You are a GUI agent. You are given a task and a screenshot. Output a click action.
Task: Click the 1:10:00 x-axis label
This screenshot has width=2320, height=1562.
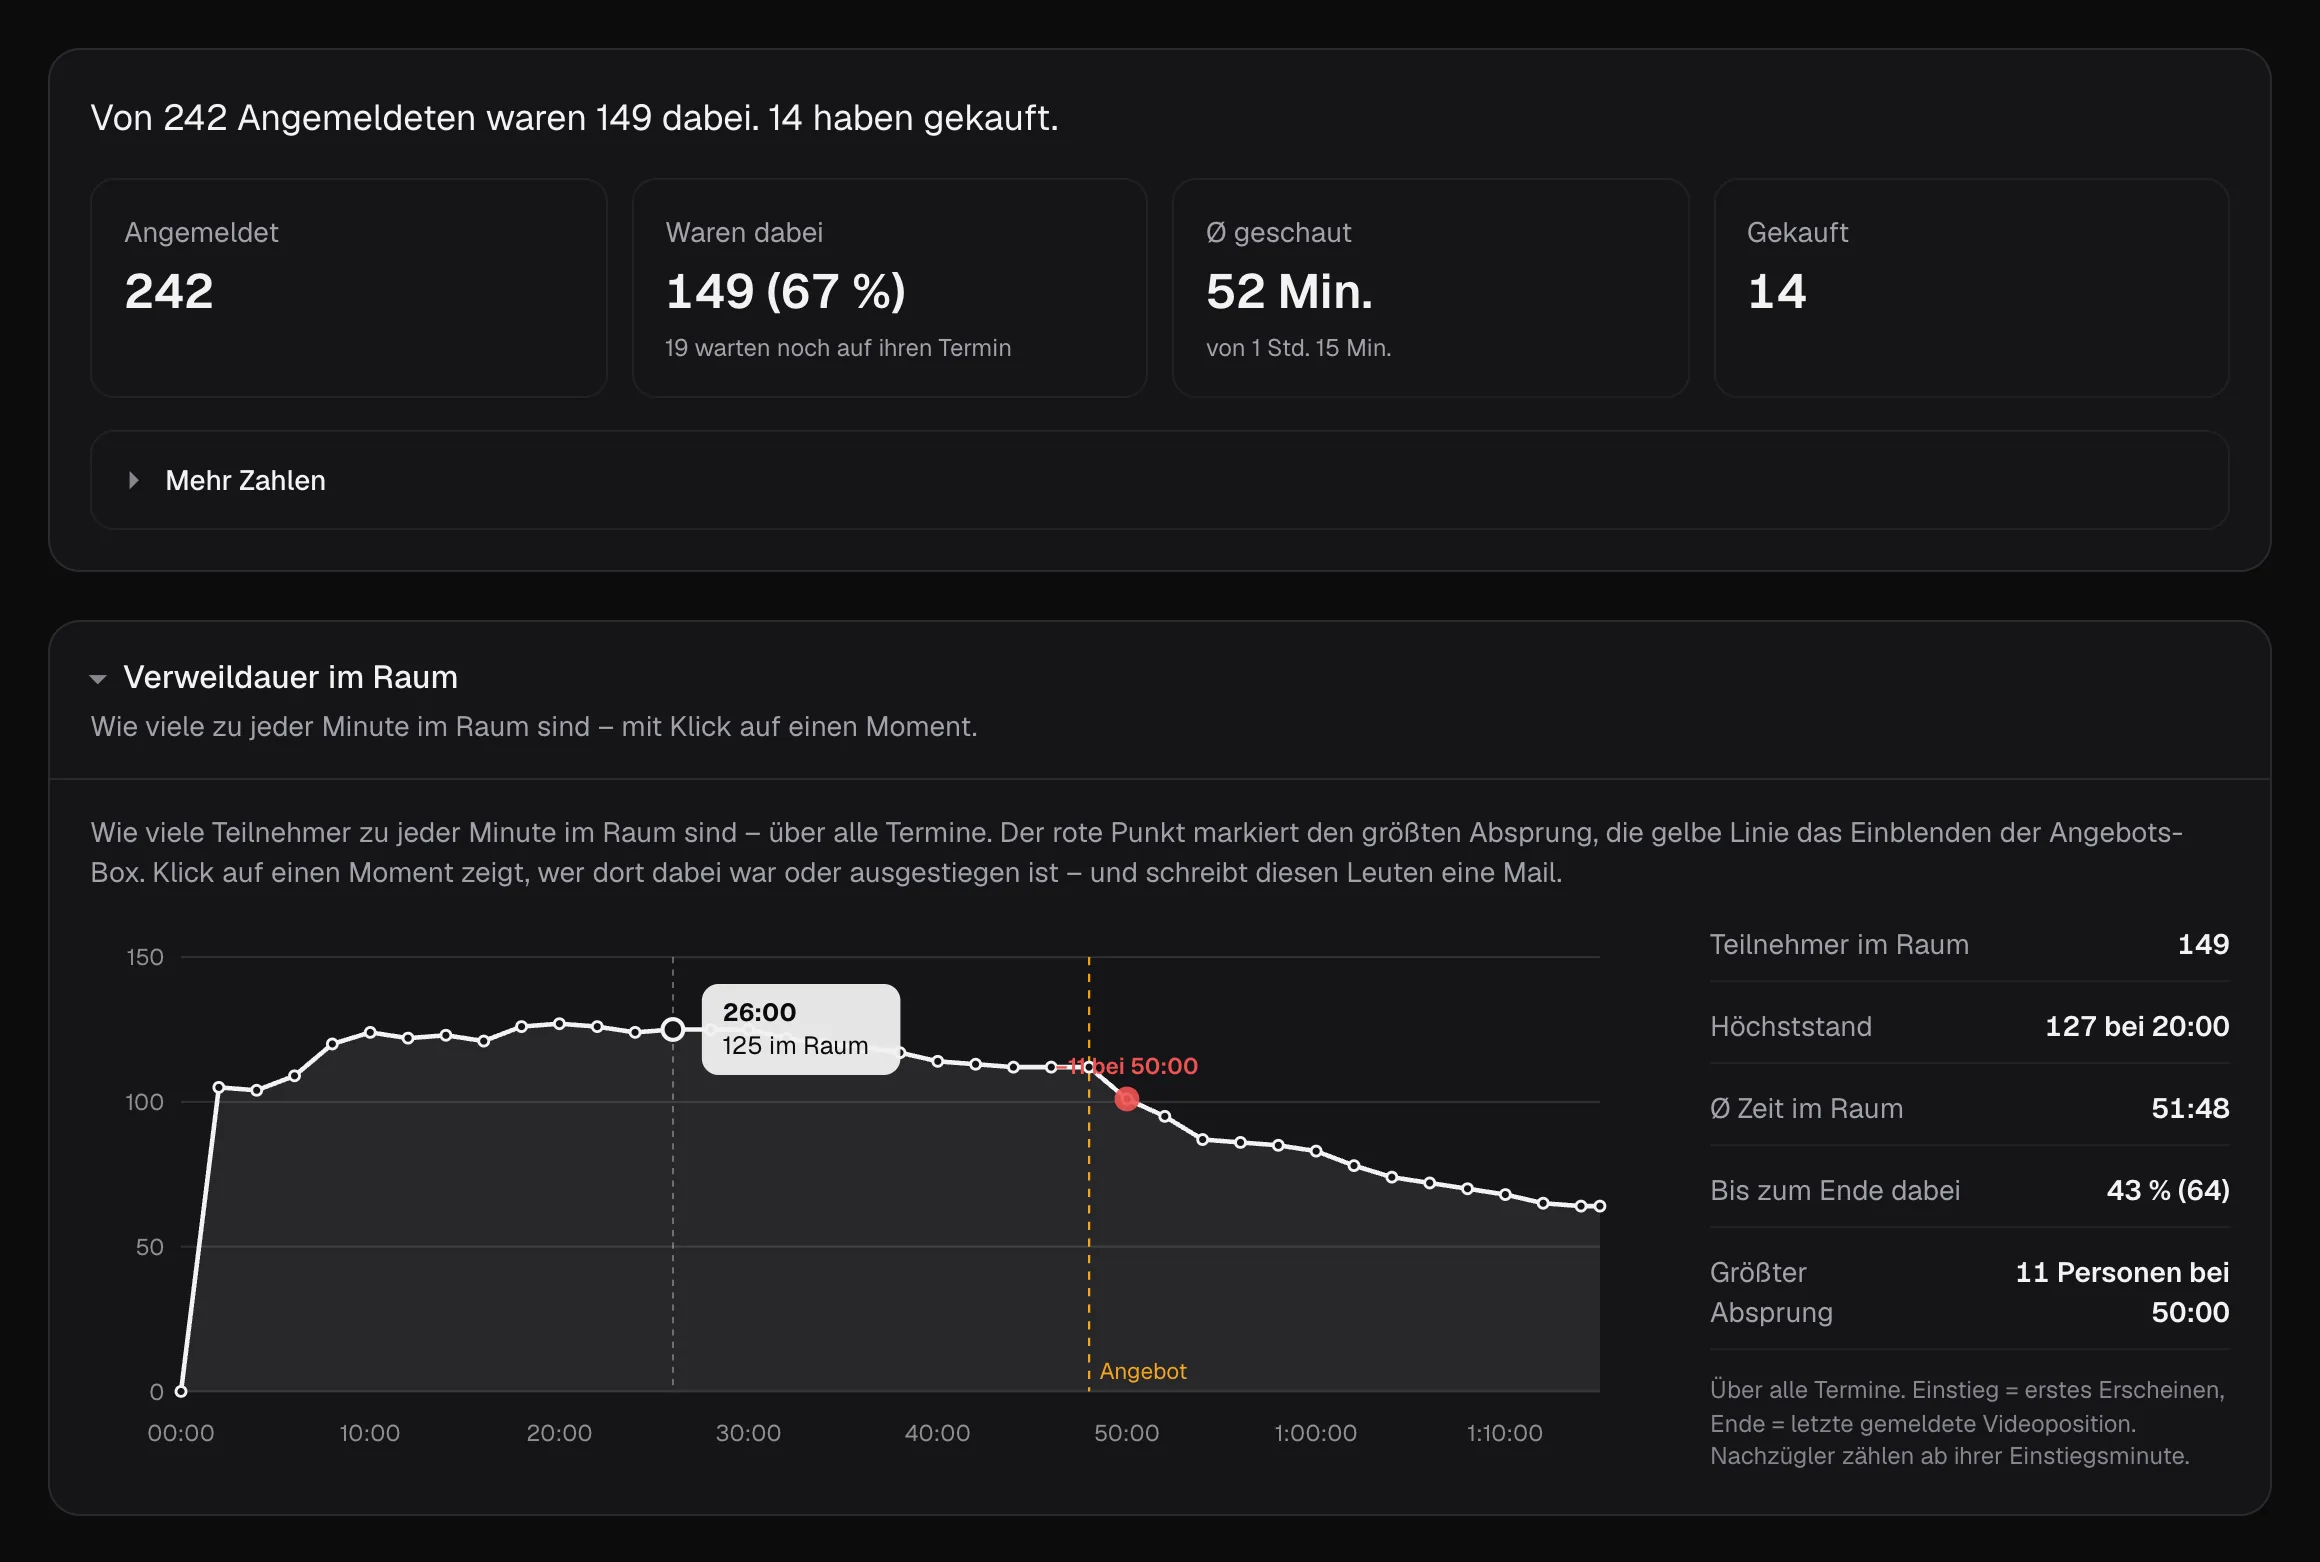click(1504, 1433)
